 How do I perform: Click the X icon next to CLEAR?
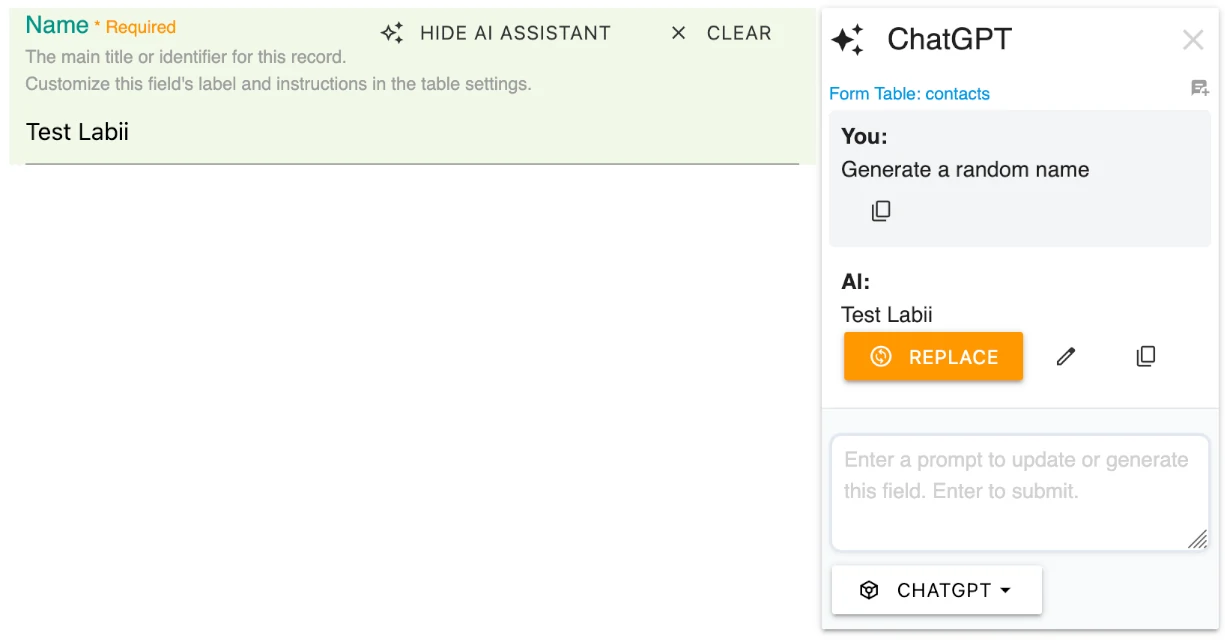(677, 32)
